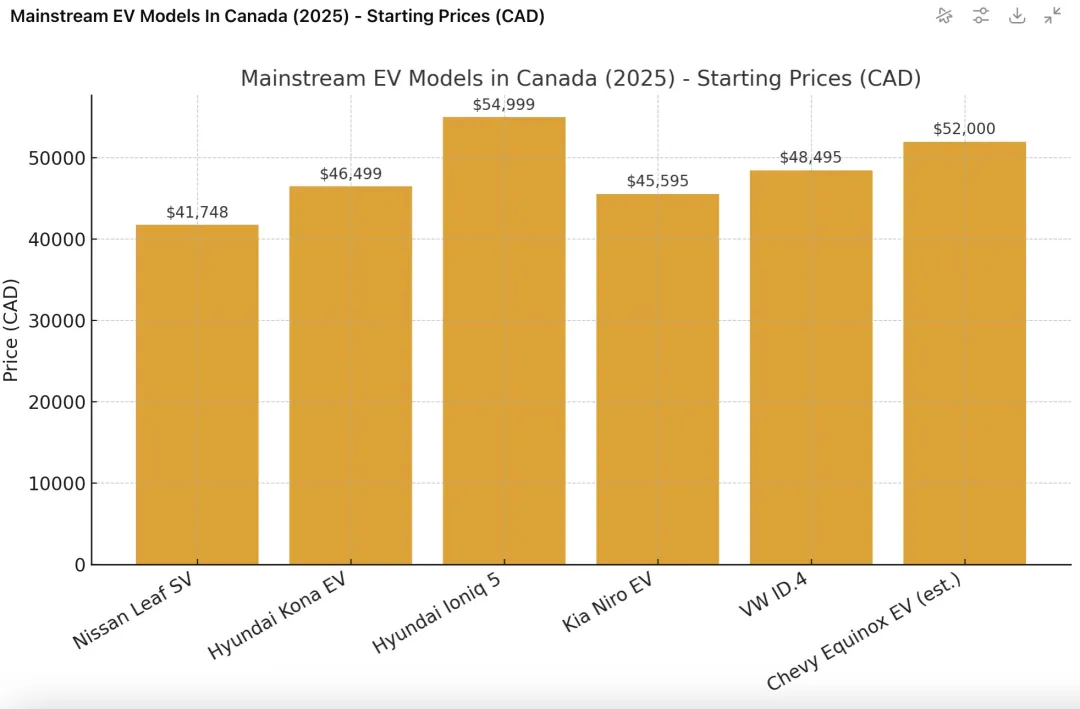Toggle interactive chart mode icon
This screenshot has height=709, width=1080.
(944, 16)
